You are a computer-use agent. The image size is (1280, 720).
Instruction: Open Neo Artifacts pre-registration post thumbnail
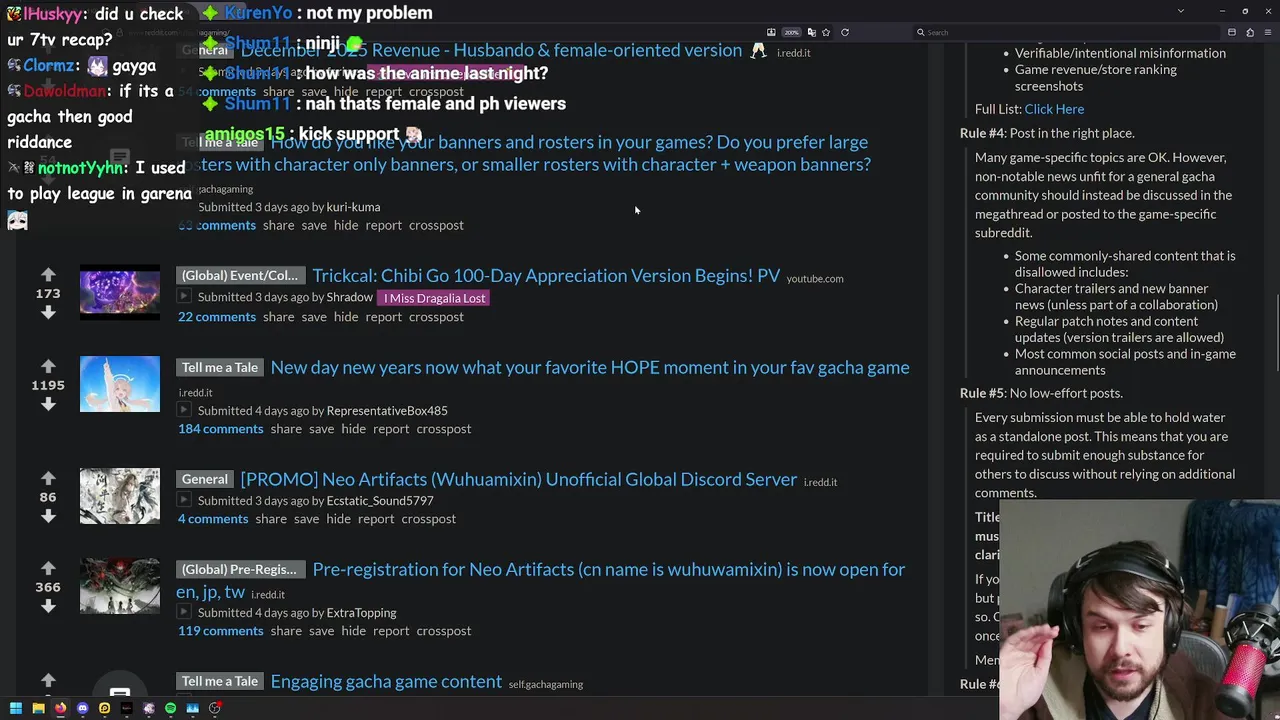coord(120,586)
